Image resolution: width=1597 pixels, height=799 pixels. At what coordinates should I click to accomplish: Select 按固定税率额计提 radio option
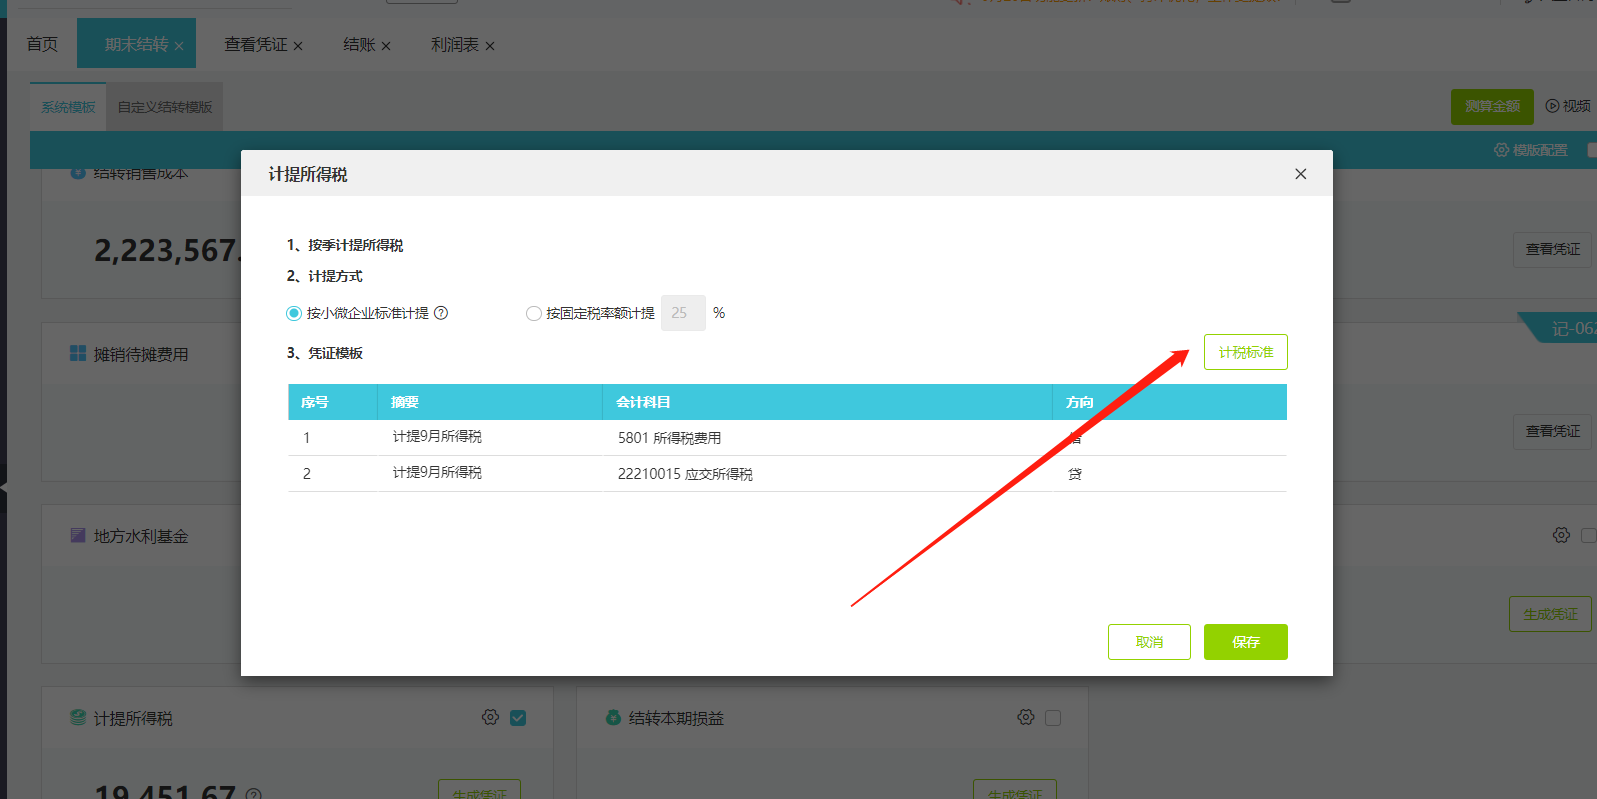coord(533,313)
